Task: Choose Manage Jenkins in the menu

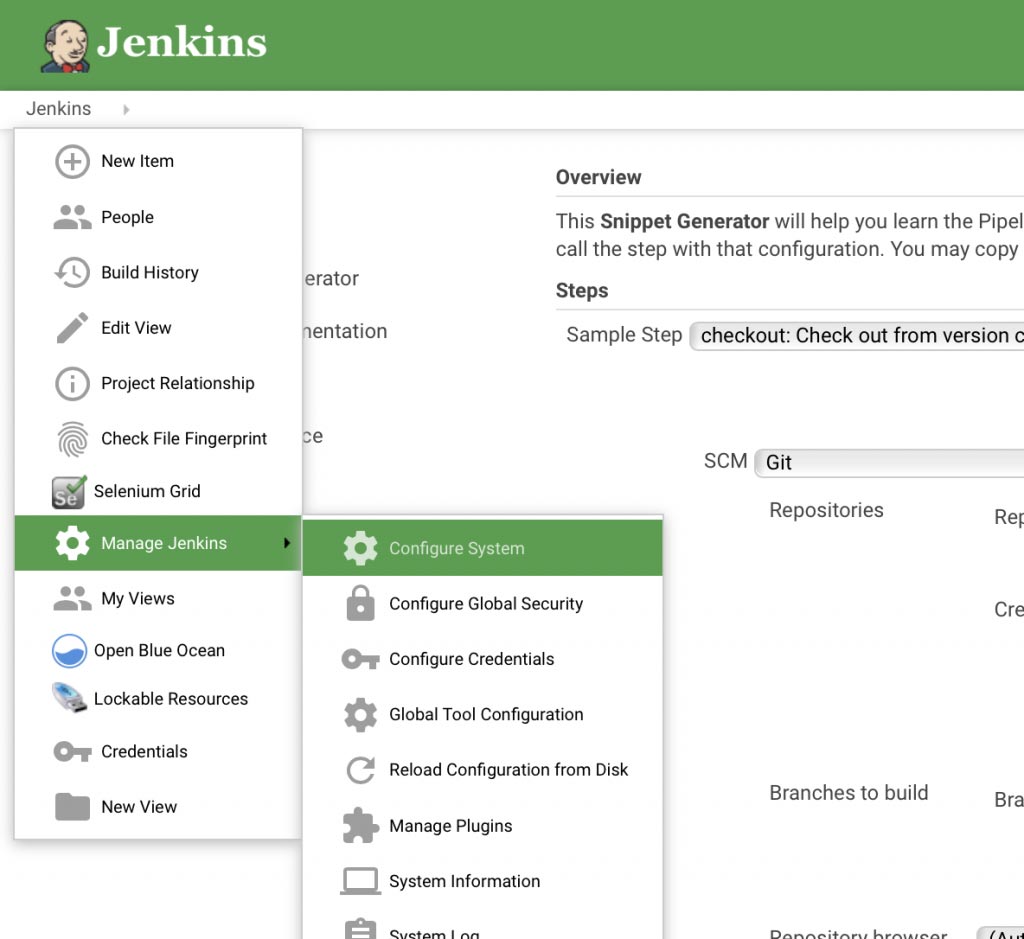Action: (158, 543)
